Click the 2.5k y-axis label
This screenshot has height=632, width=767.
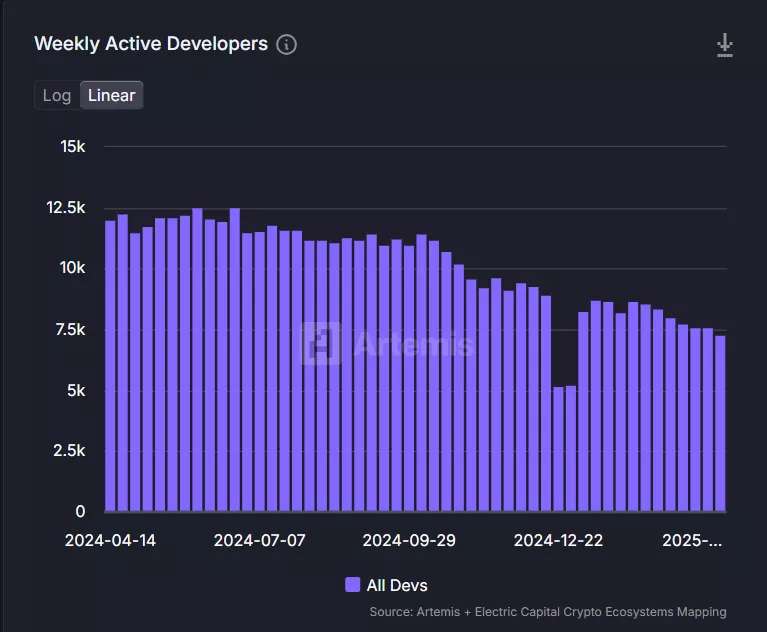pos(70,451)
